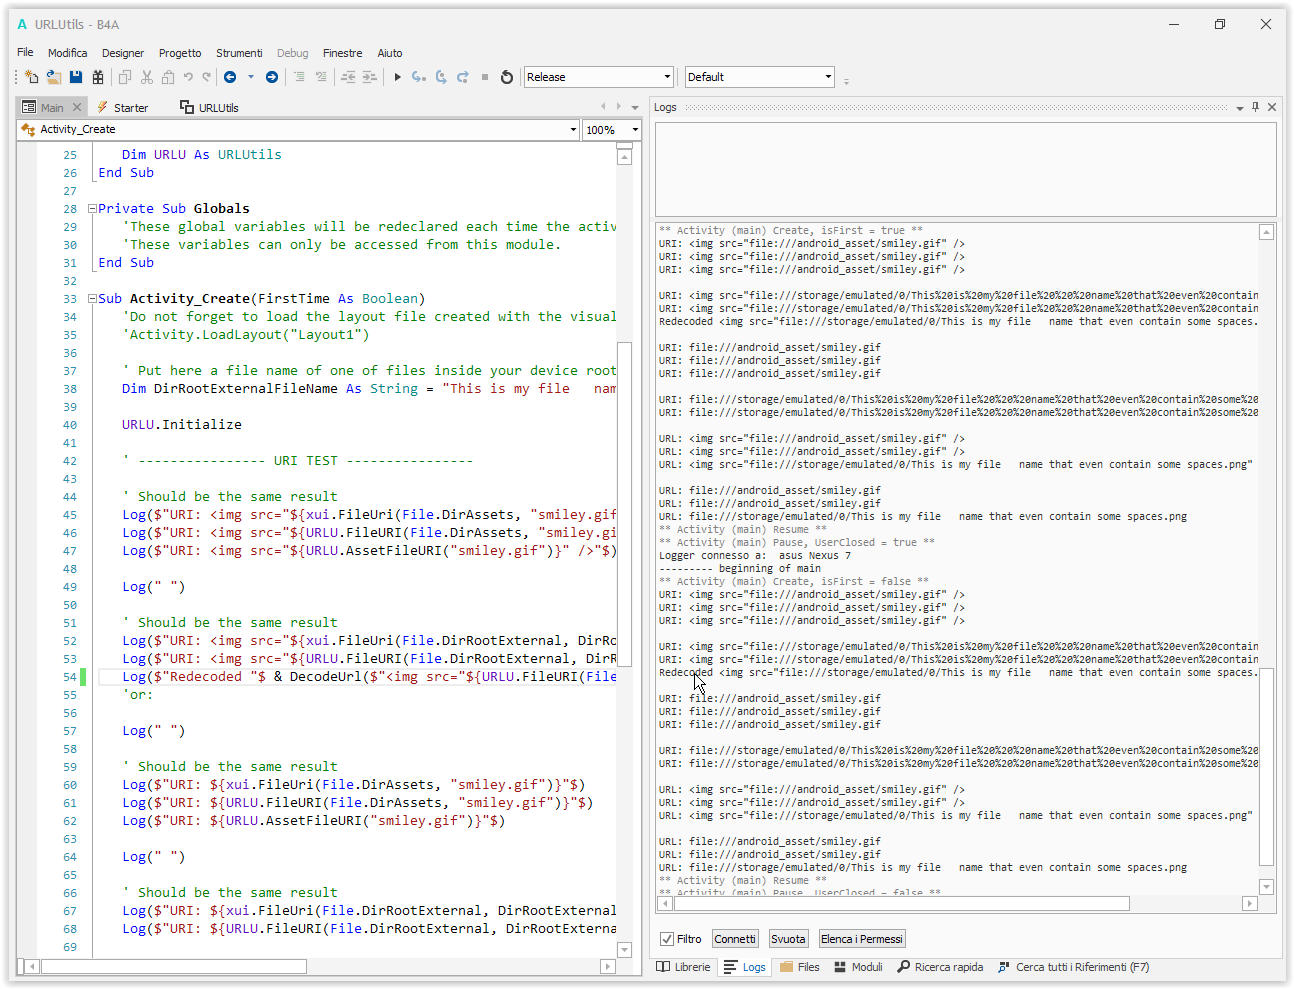1294x989 pixels.
Task: Navigate backward with the blue arrow
Action: 230,77
